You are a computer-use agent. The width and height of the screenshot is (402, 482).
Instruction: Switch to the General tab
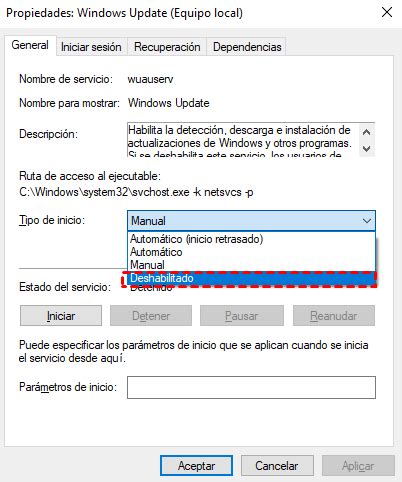pos(30,45)
